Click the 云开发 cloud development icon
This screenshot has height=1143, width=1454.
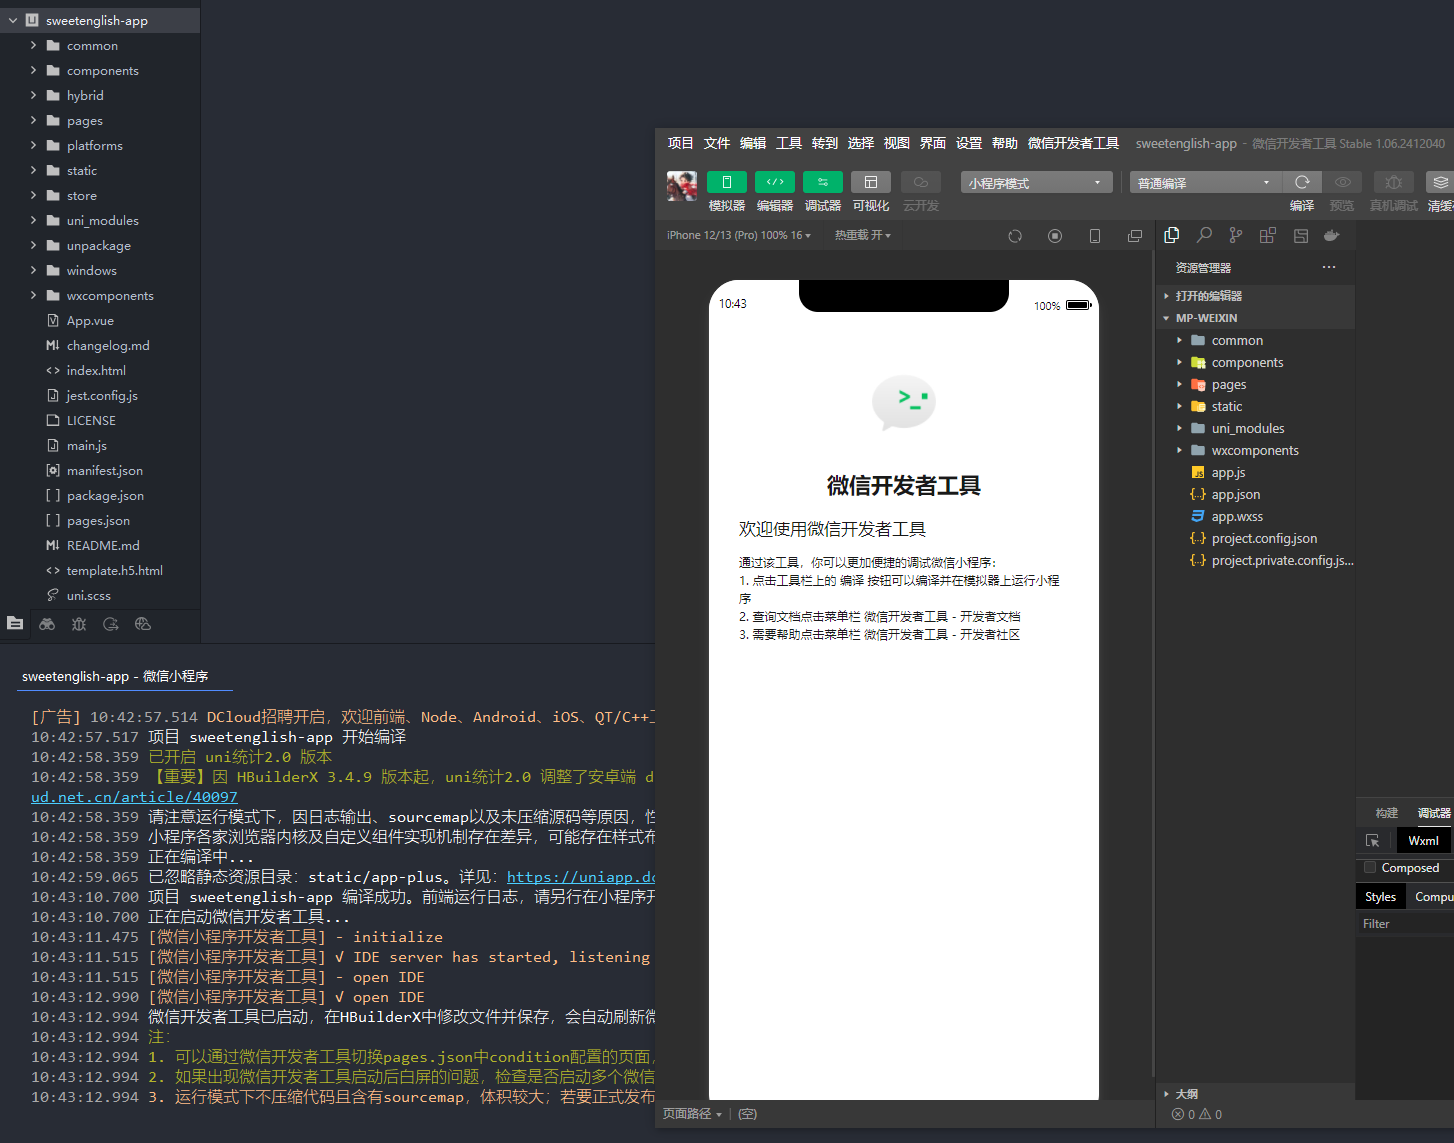(x=921, y=182)
